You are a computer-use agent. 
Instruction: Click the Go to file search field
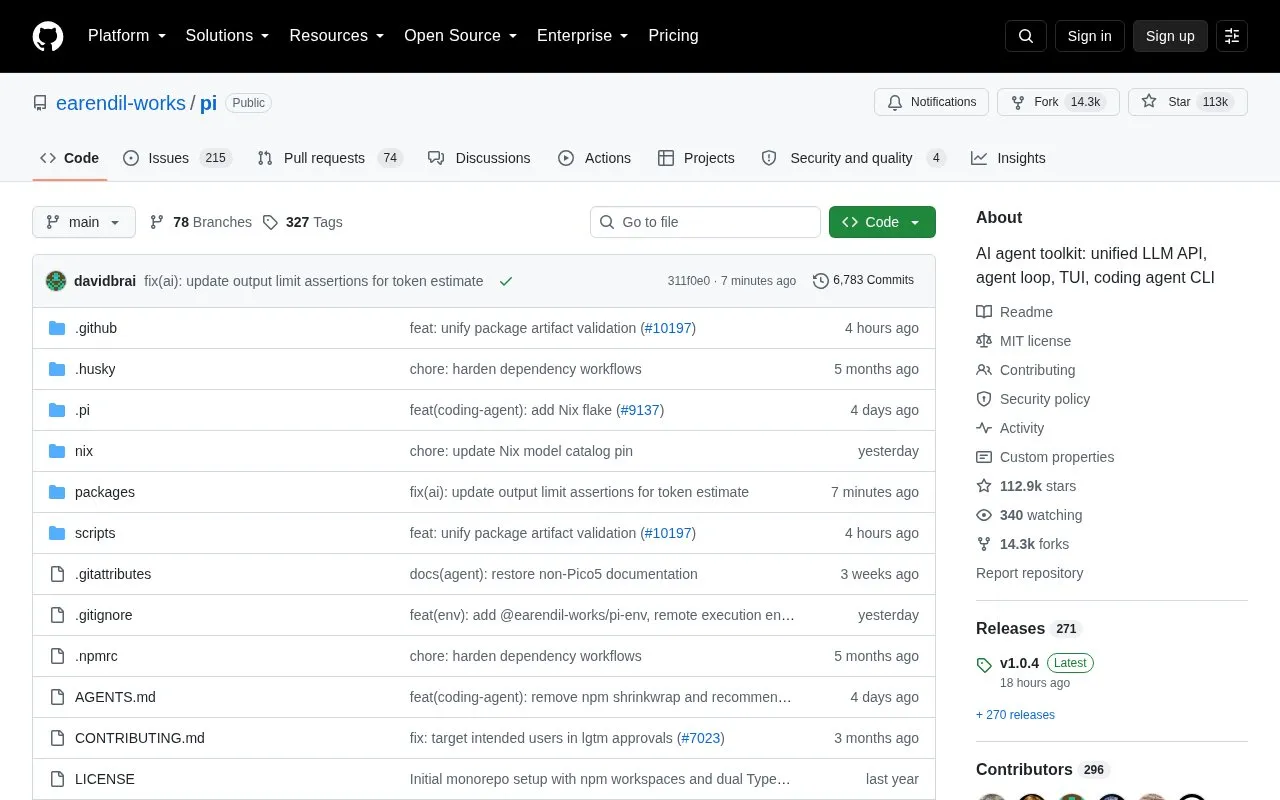705,222
